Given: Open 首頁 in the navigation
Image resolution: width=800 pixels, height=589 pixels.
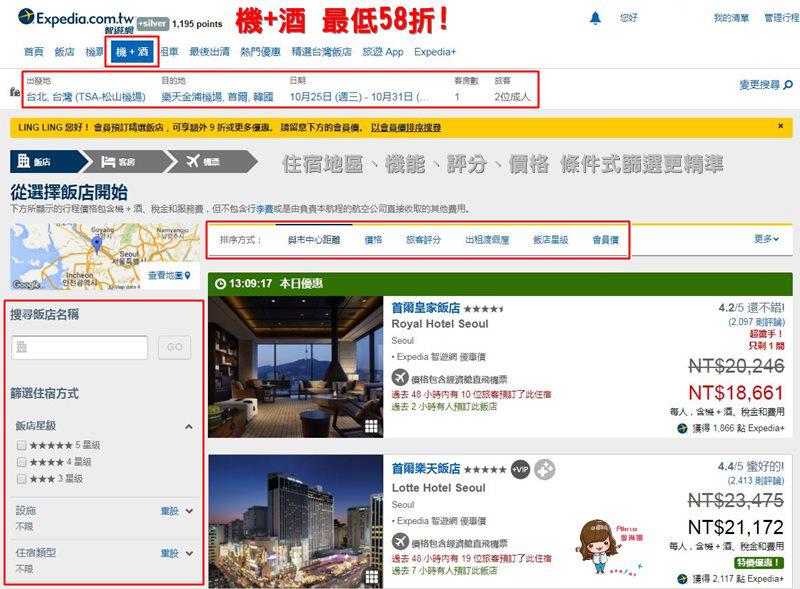Looking at the screenshot, I should (34, 52).
